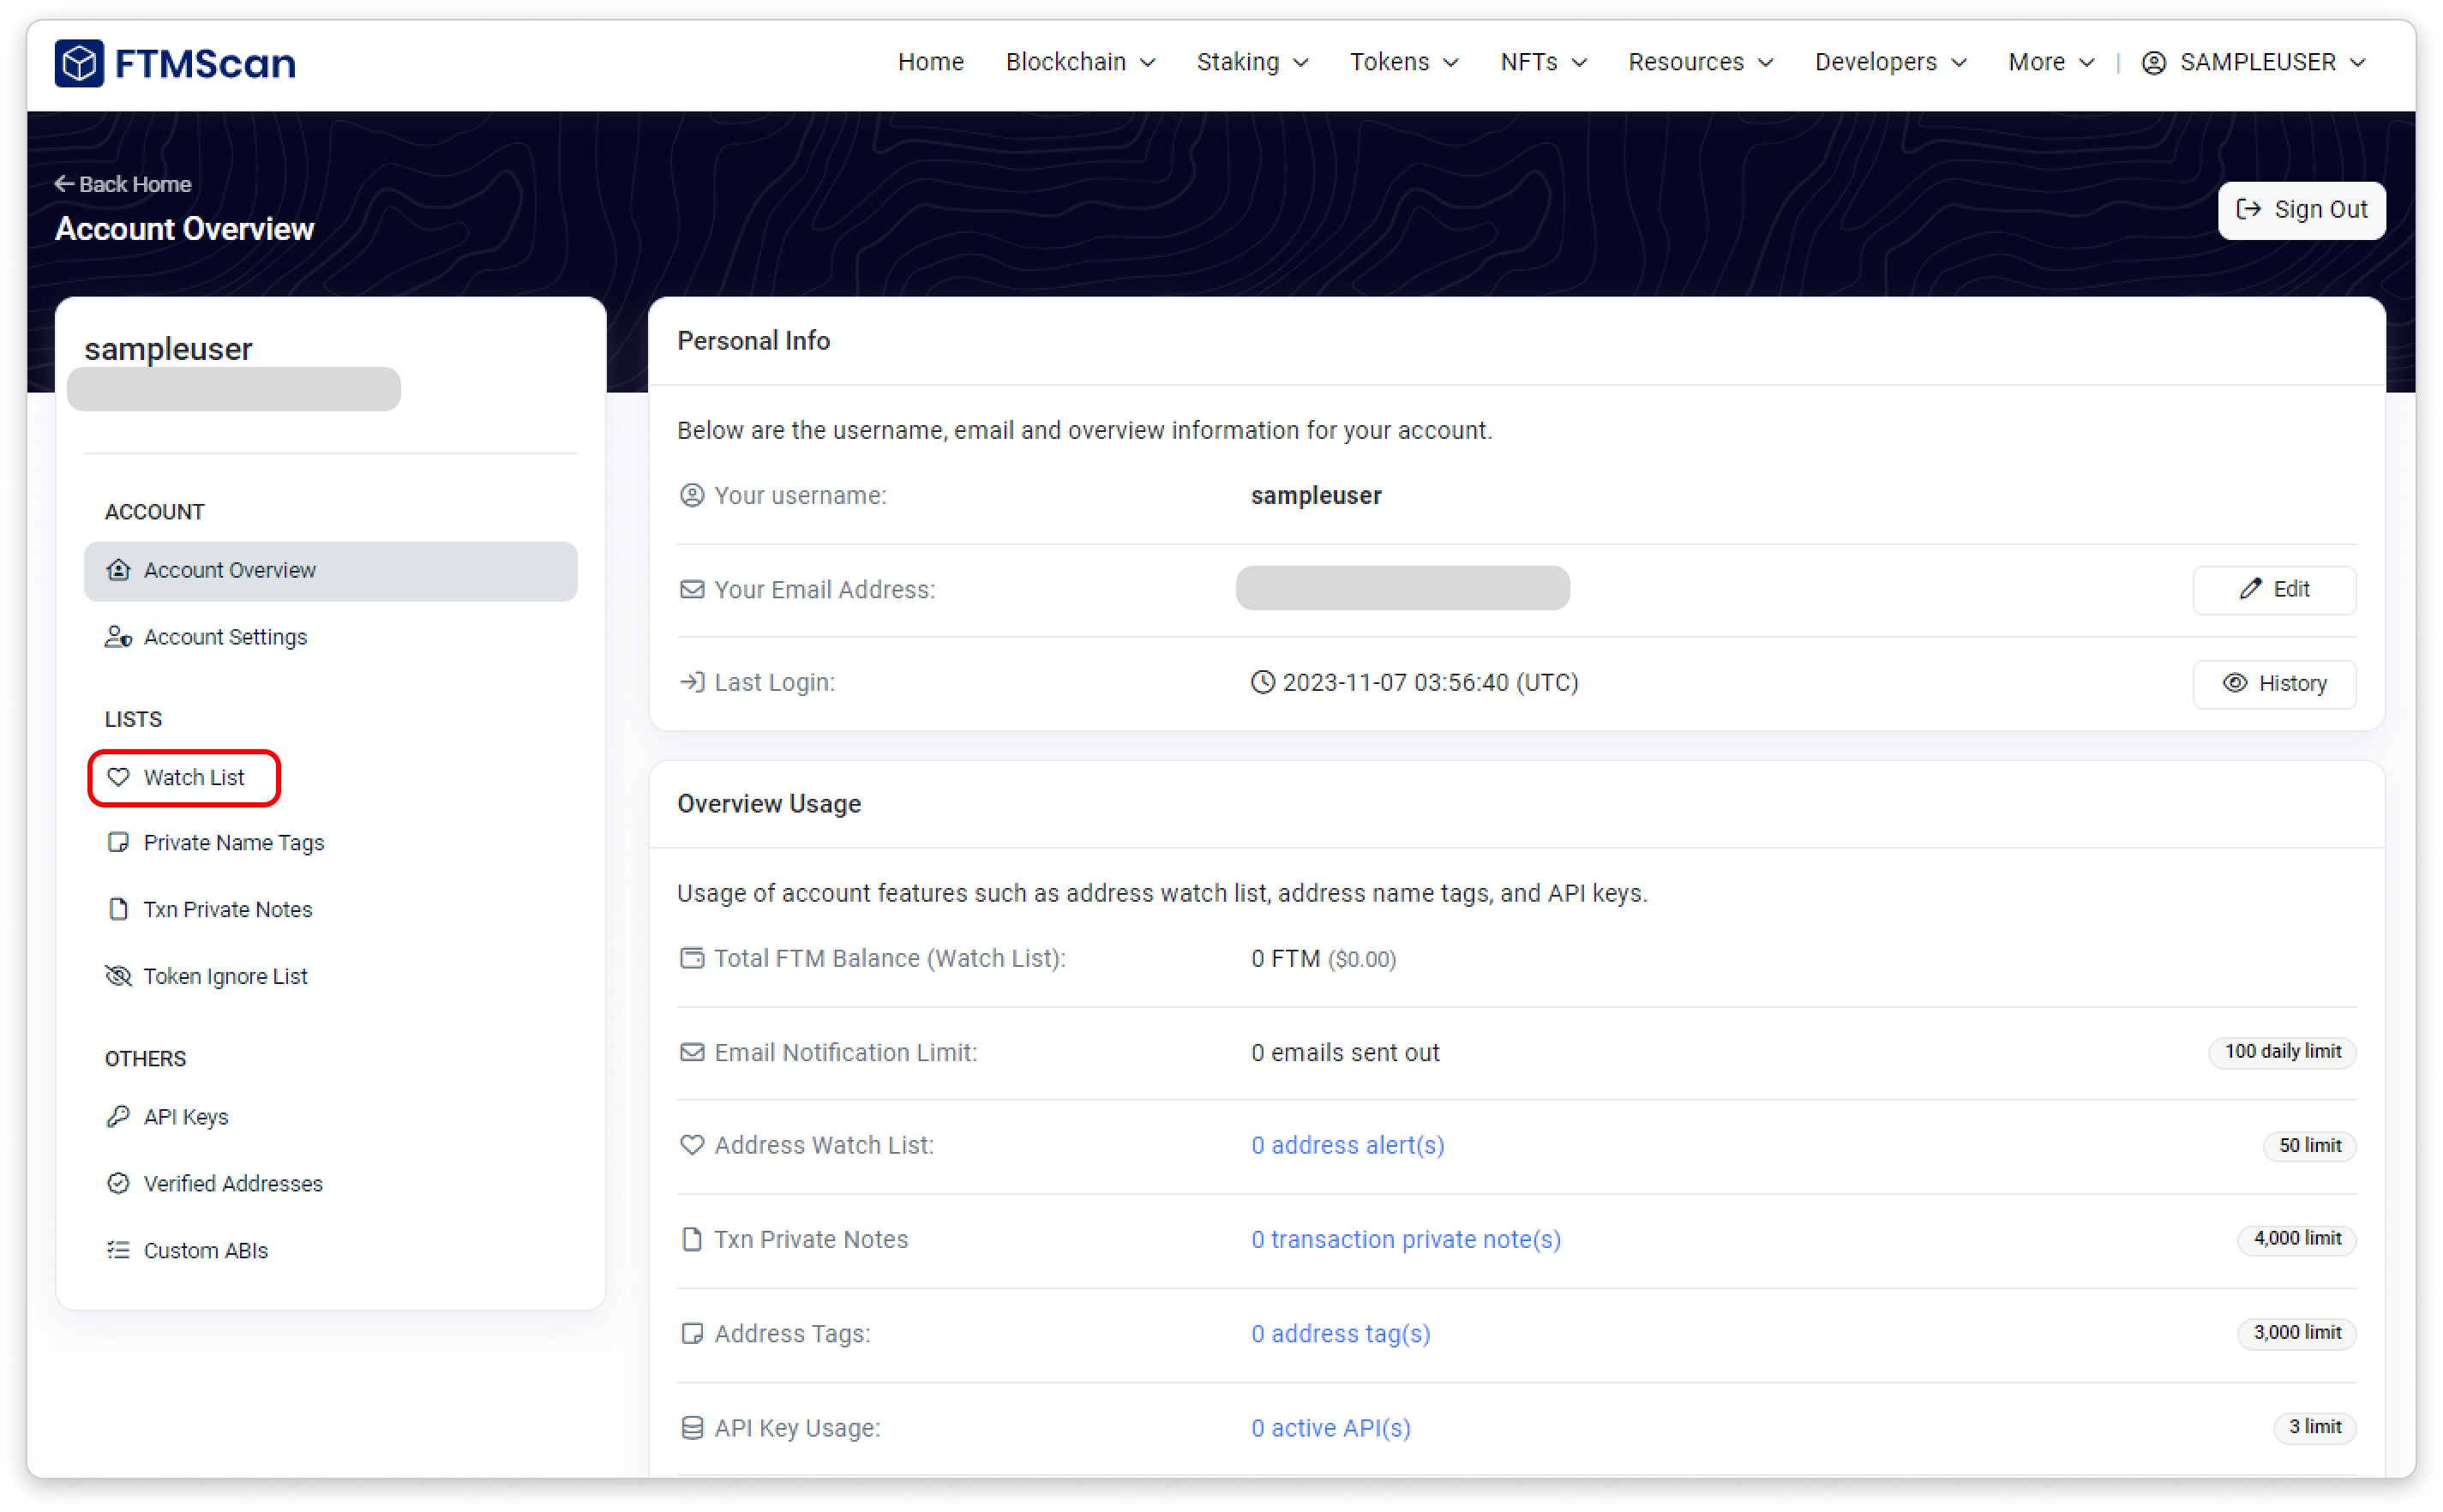The height and width of the screenshot is (1512, 2443).
Task: Open Verified Addresses from the sidebar
Action: 330,1184
